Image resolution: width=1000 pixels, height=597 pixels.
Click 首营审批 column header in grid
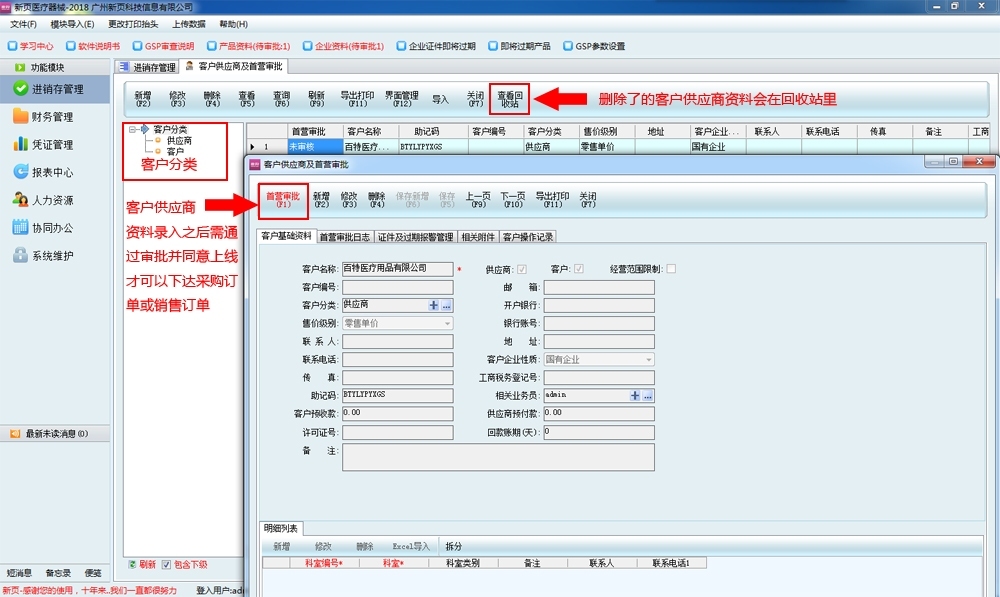pyautogui.click(x=315, y=131)
